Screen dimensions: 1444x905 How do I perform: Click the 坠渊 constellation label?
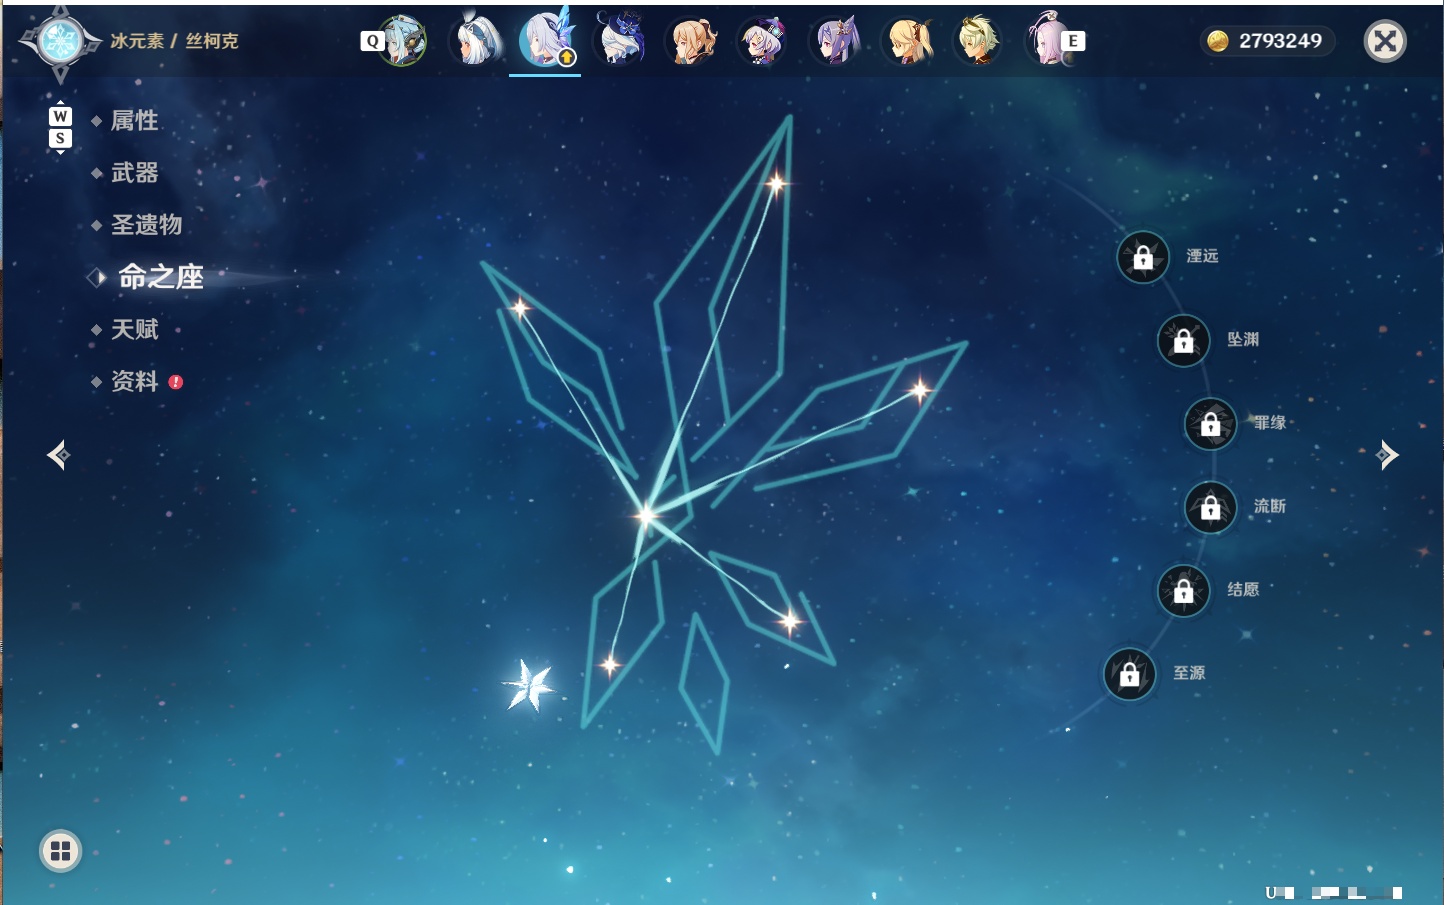pos(1243,339)
